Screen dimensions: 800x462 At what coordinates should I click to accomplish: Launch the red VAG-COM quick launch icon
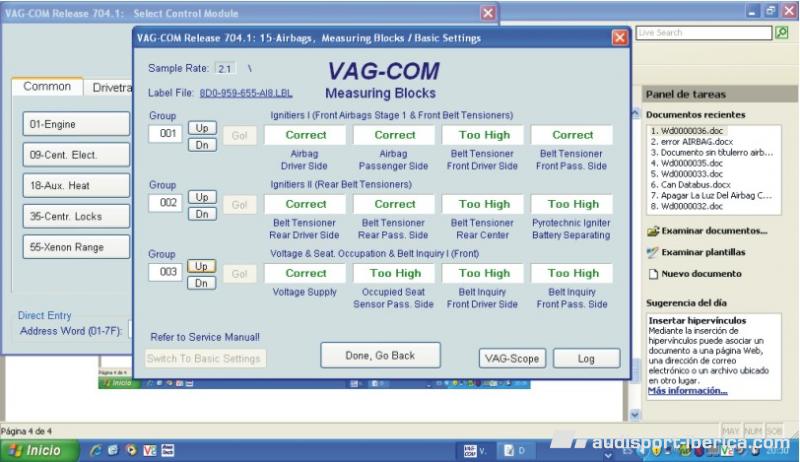(x=150, y=450)
